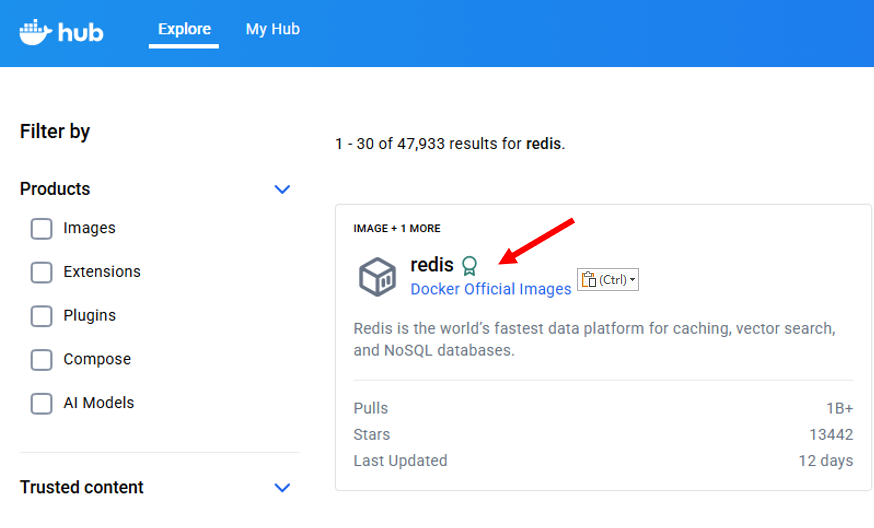Follow the Docker Official Images link
The width and height of the screenshot is (874, 528).
[491, 289]
